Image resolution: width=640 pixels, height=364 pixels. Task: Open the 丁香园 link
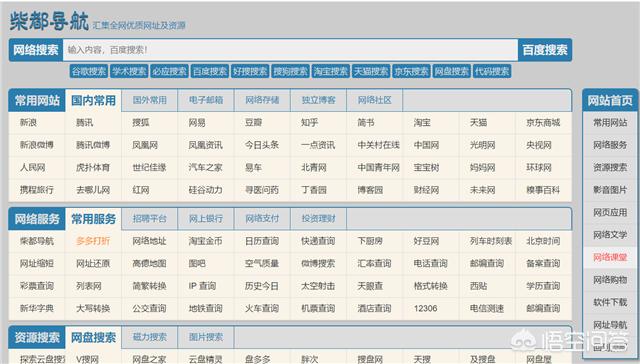(313, 190)
